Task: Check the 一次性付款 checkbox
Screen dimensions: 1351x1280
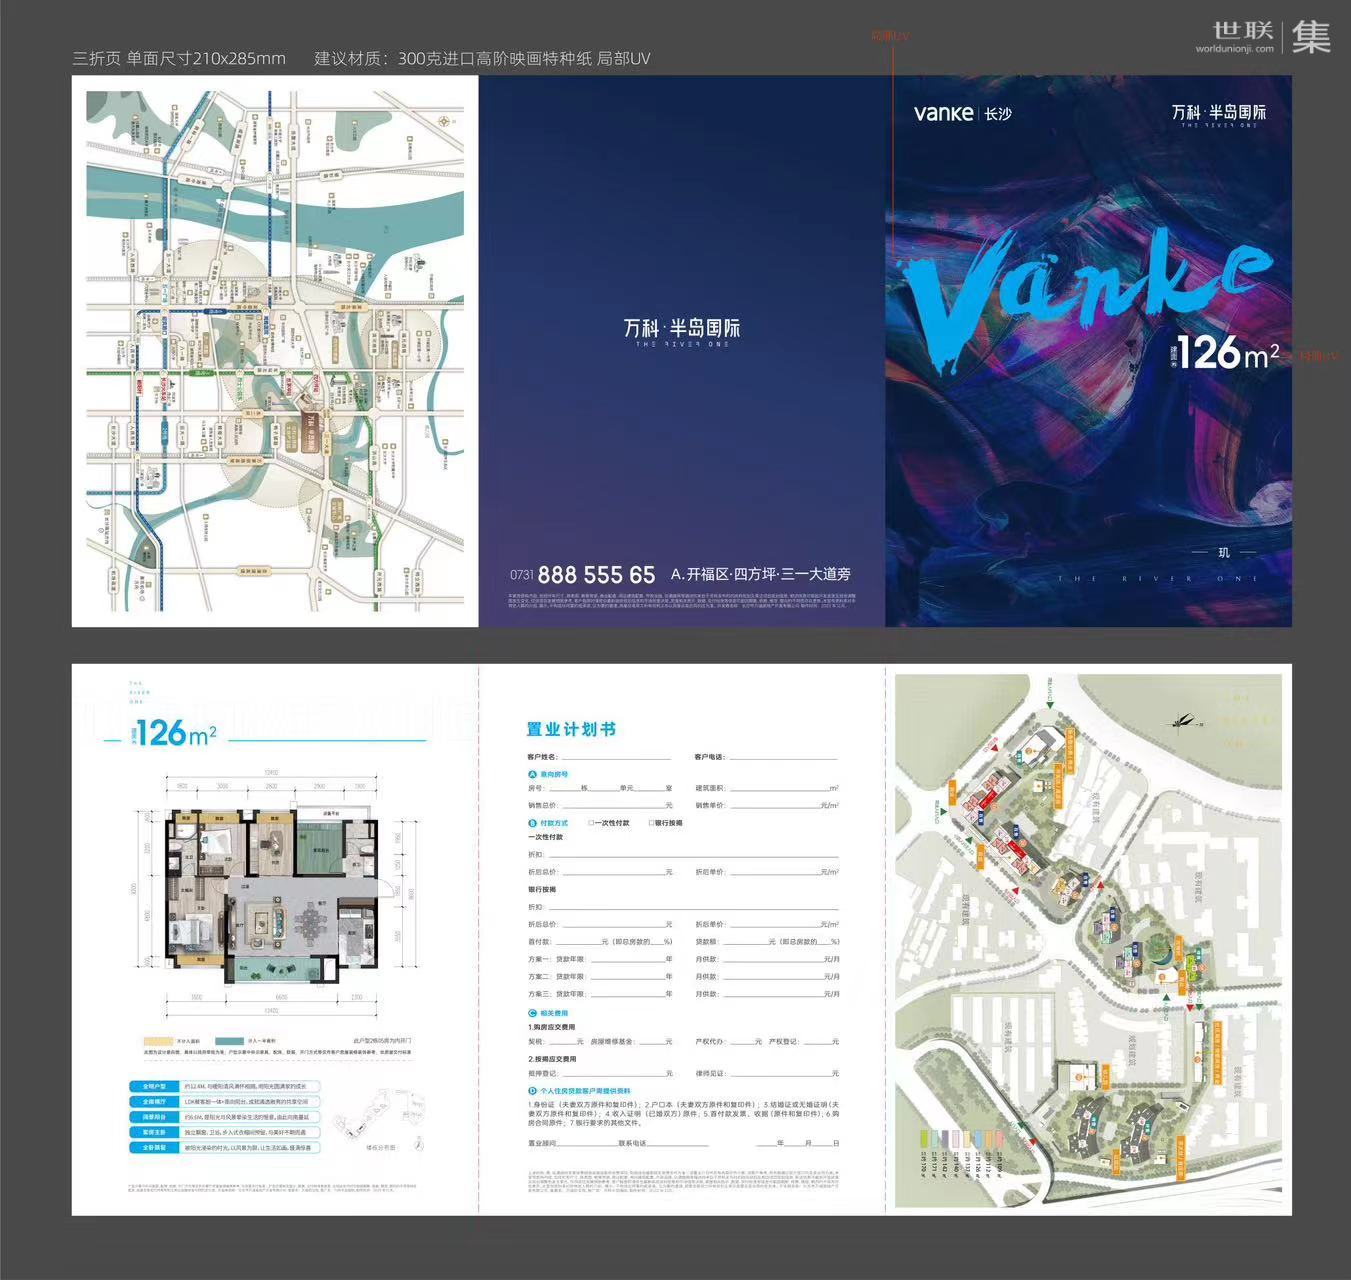Action: point(591,823)
